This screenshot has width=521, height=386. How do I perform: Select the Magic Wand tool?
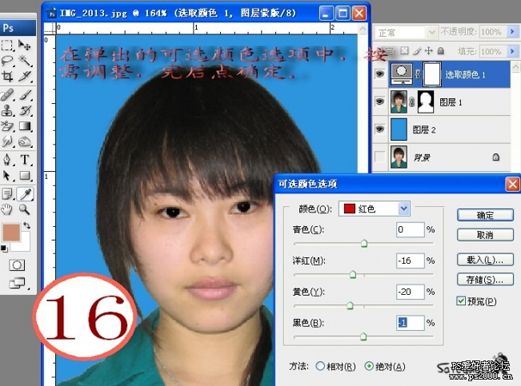24,61
